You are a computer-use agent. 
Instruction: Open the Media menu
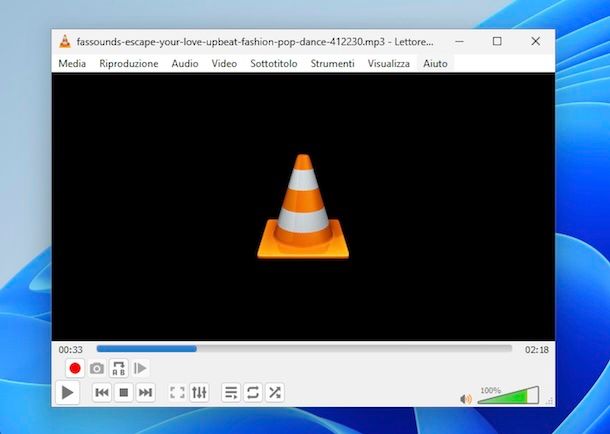pos(72,63)
